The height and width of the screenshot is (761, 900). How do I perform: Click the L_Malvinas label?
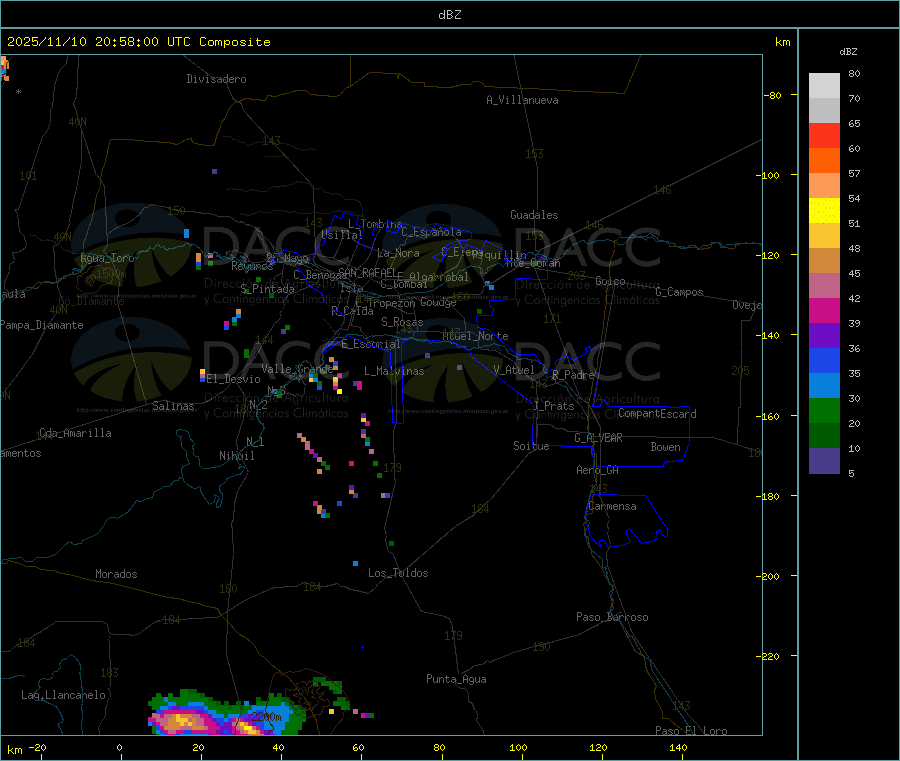(394, 371)
